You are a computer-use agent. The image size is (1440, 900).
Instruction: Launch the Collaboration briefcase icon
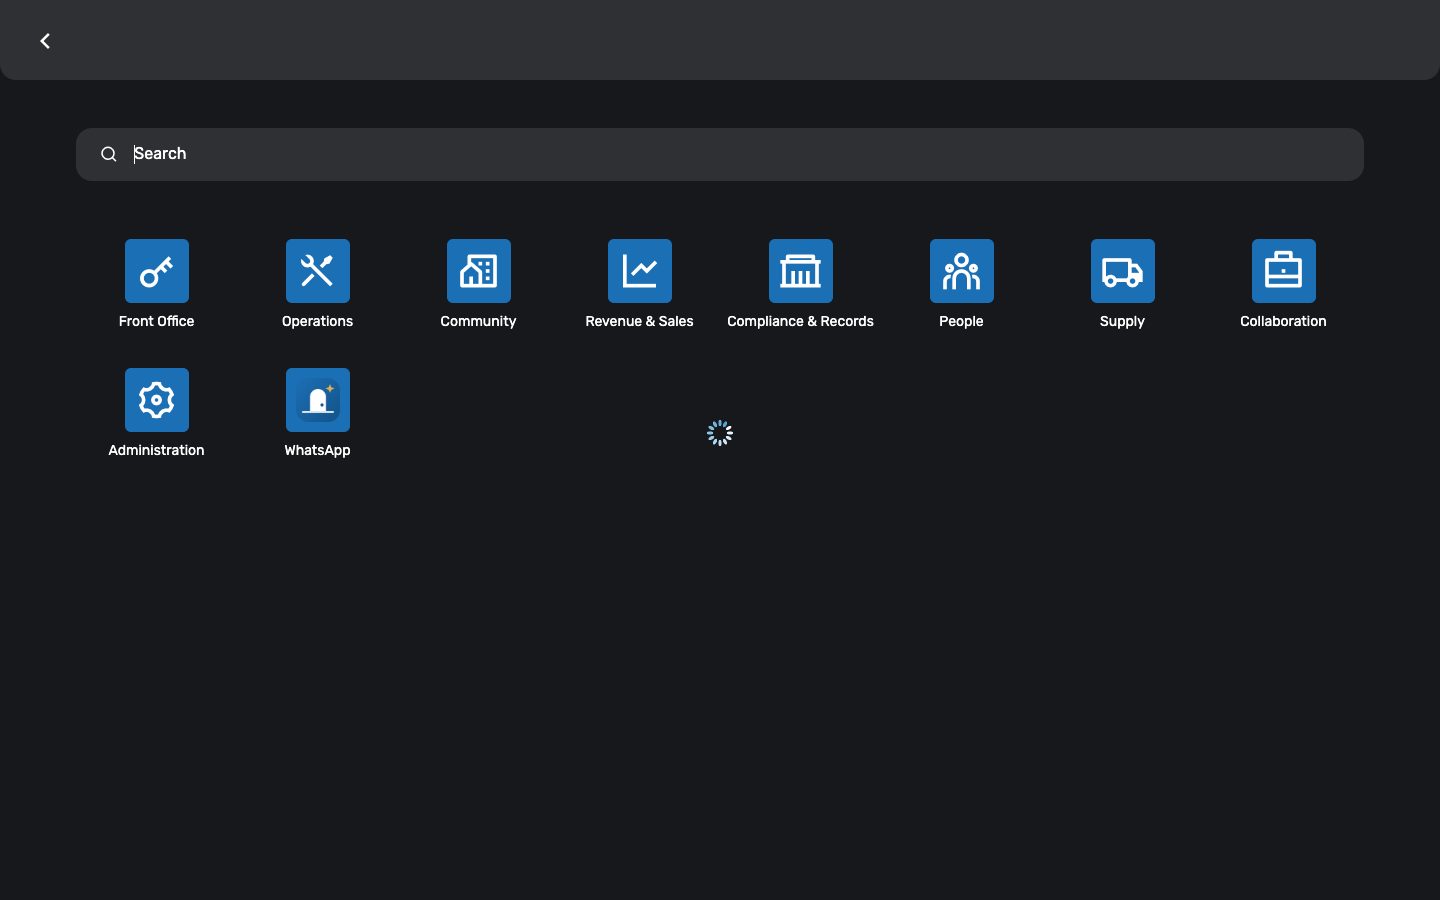[x=1284, y=271]
